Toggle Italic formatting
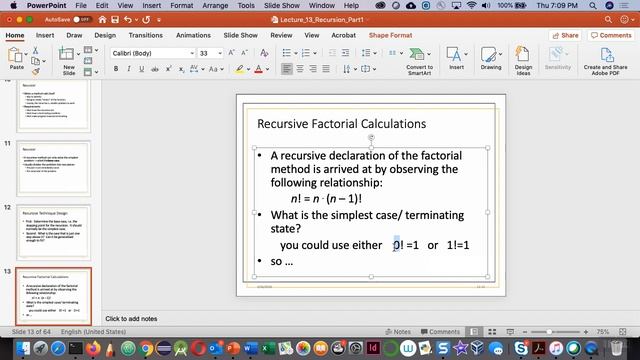Image resolution: width=640 pixels, height=360 pixels. click(x=129, y=69)
